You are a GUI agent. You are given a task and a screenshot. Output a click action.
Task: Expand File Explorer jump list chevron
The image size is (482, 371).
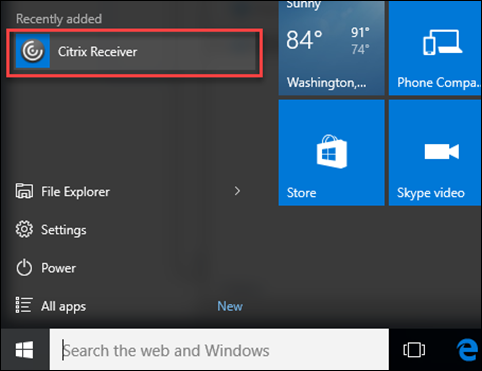(237, 191)
